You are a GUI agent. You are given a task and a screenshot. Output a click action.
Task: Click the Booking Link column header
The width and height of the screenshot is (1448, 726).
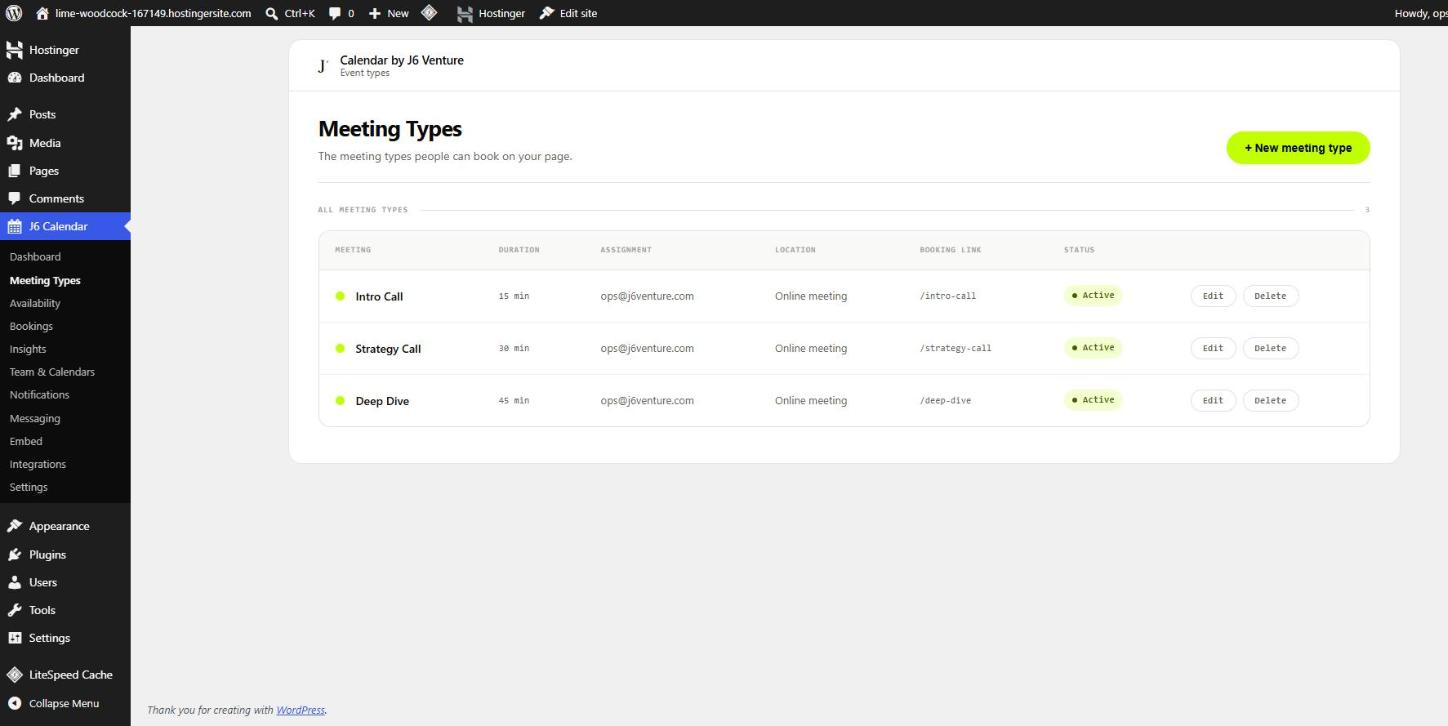point(950,250)
